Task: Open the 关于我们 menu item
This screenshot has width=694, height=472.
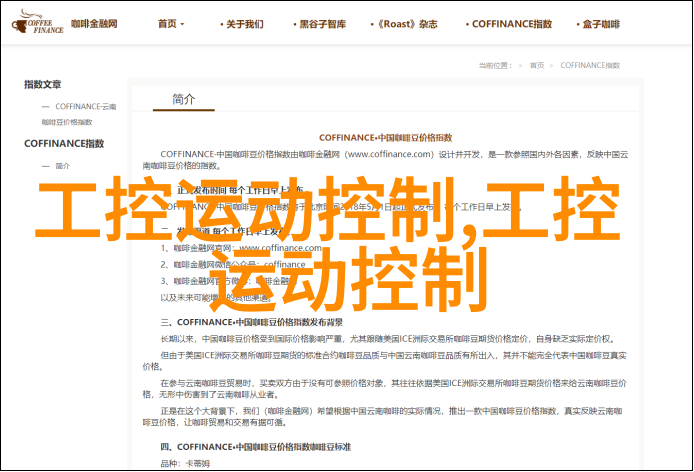Action: (242, 24)
